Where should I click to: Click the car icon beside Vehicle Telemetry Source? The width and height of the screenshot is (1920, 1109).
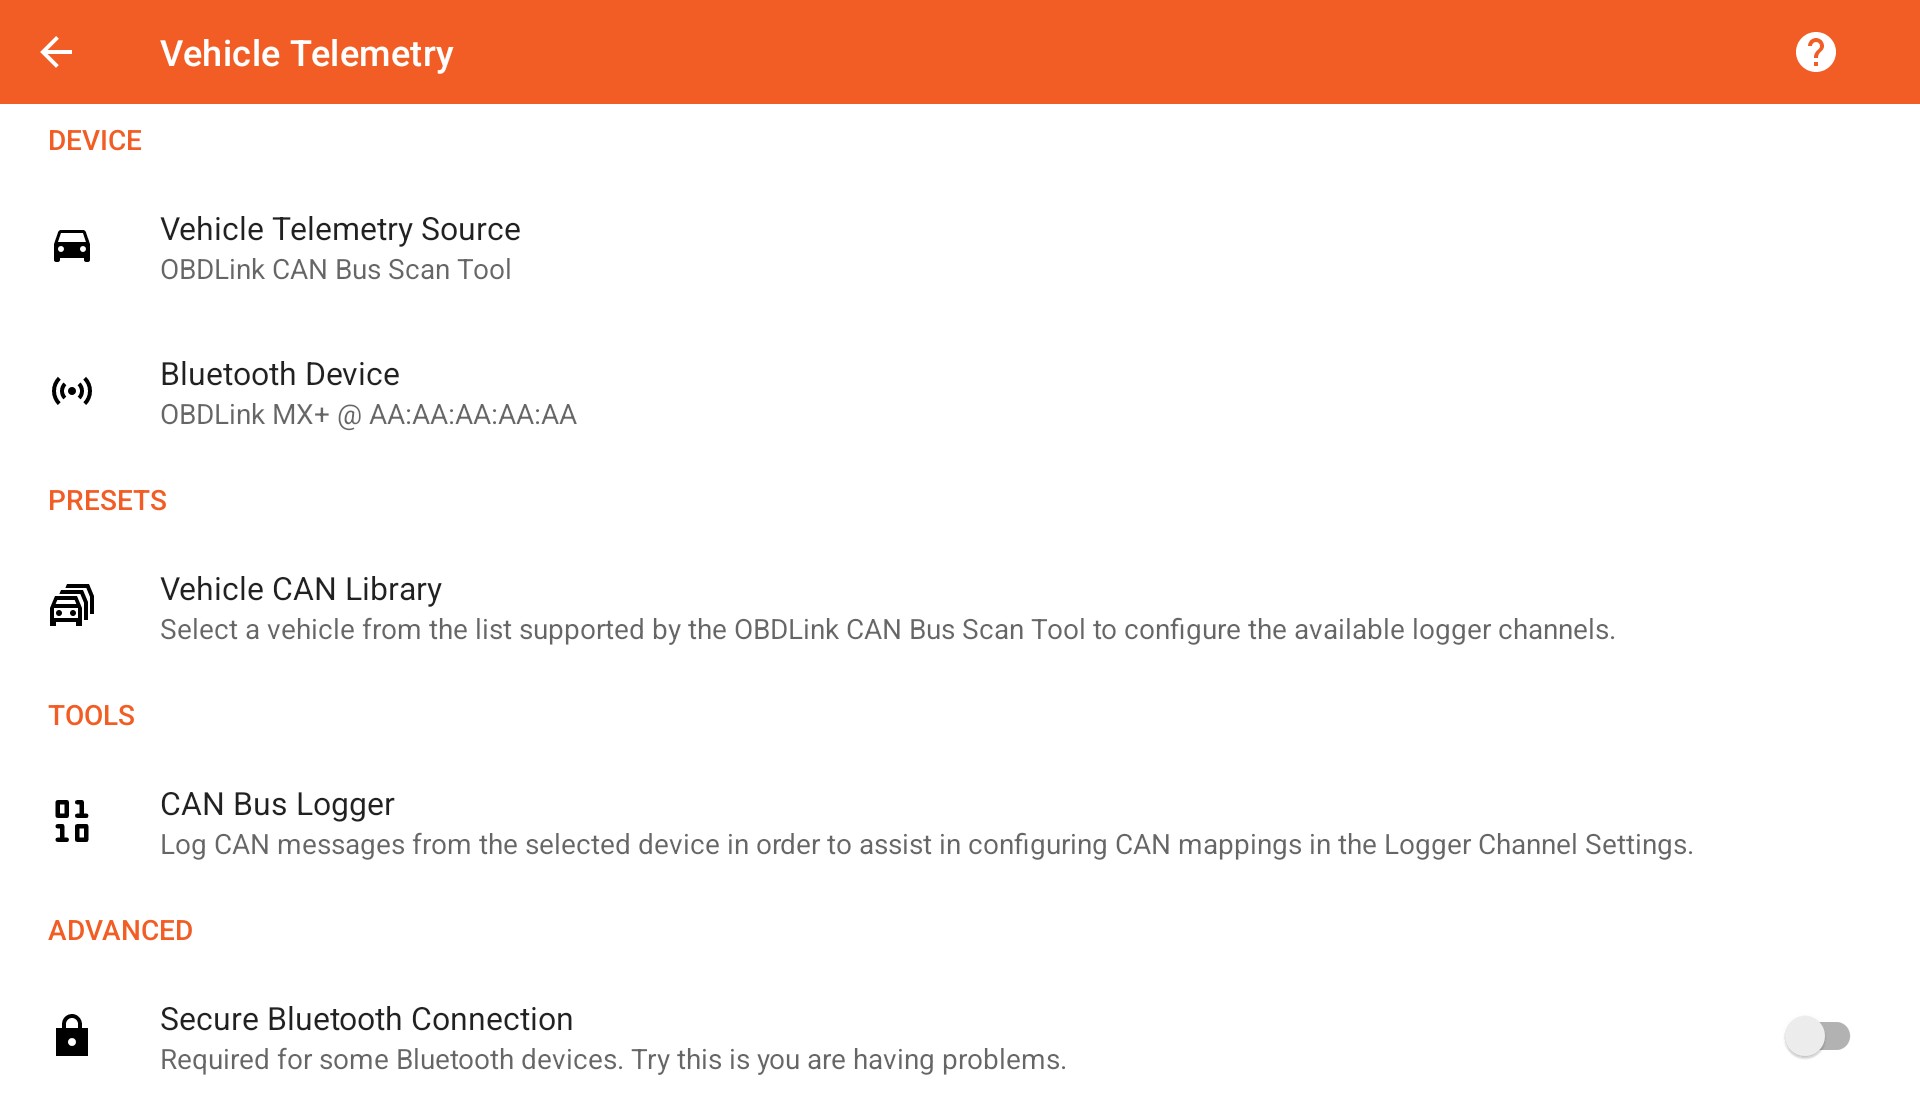[72, 246]
